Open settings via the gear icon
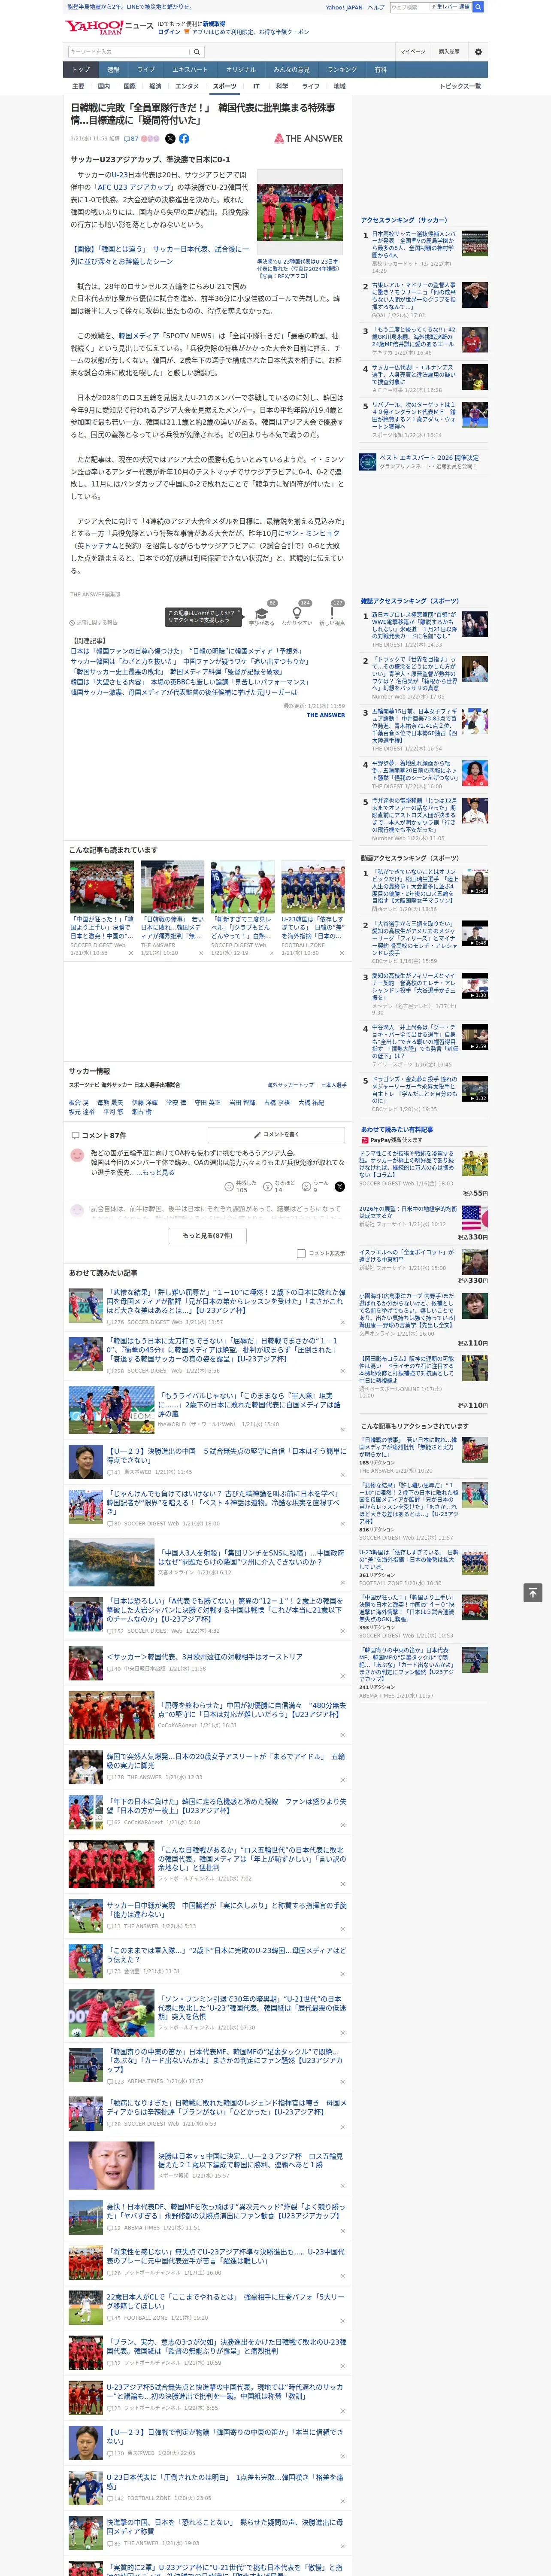 tap(478, 52)
